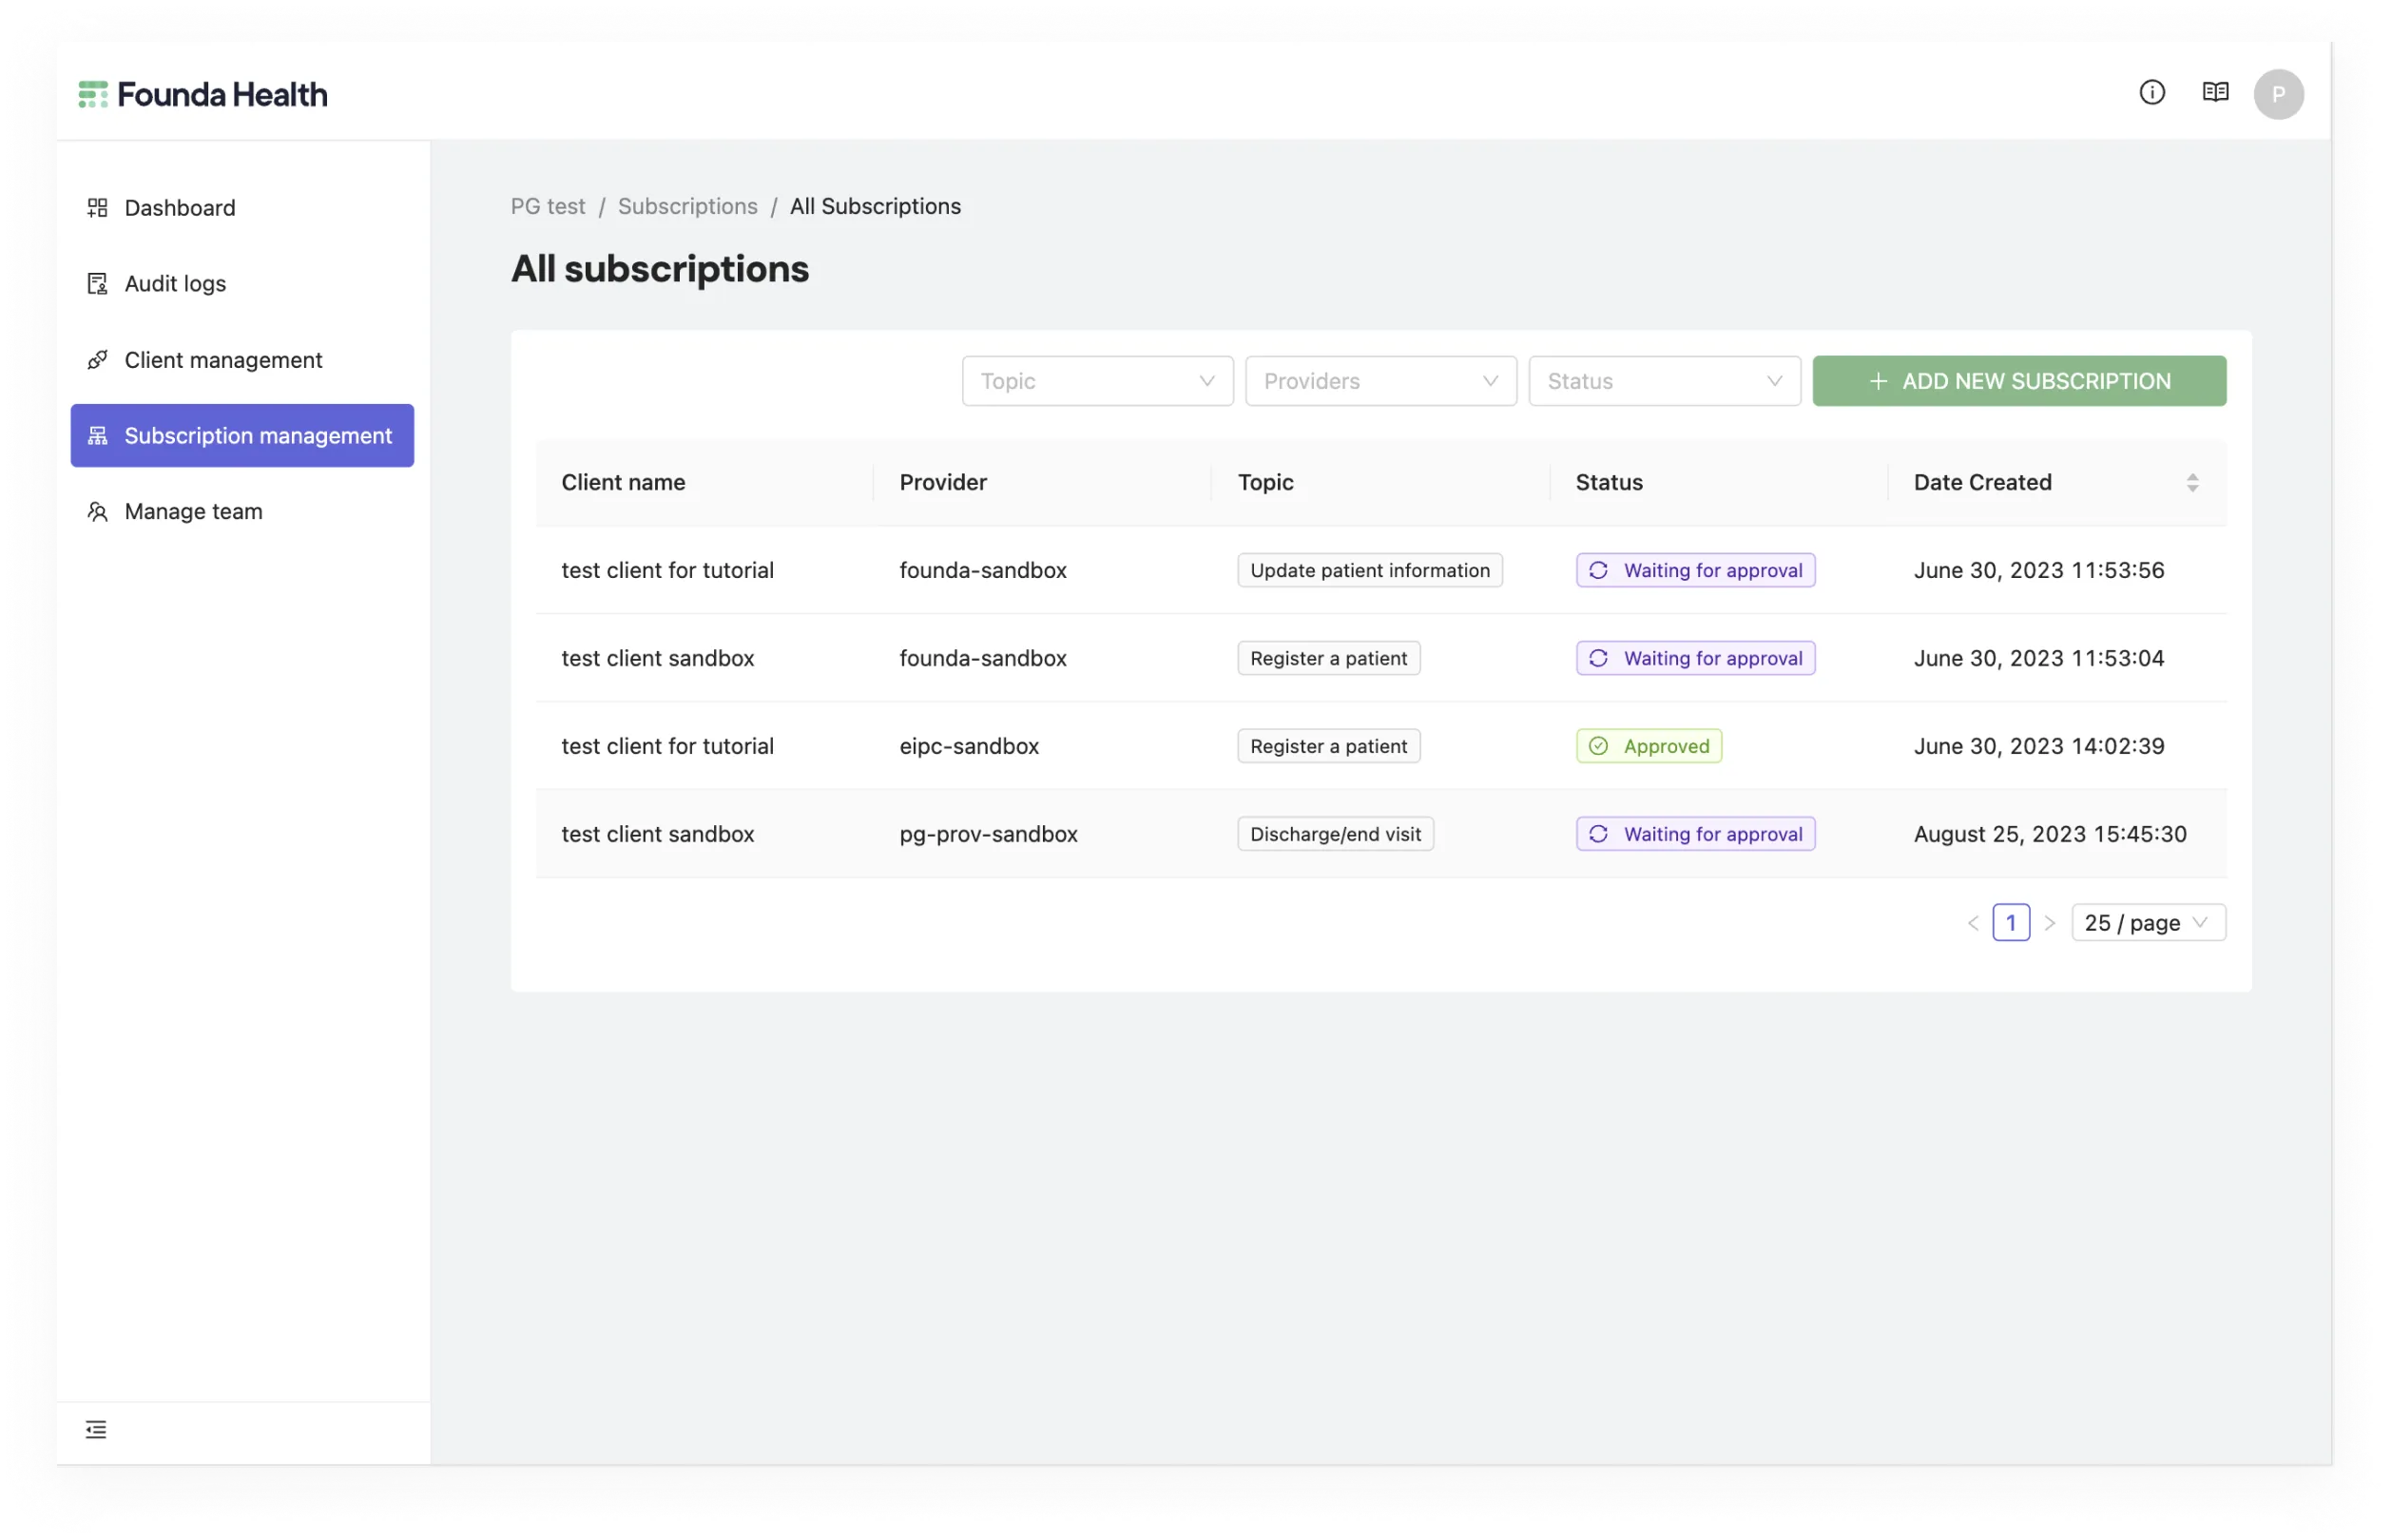Click the pg-prov-sandbox provider cell
This screenshot has width=2392, height=1540.
tap(988, 834)
